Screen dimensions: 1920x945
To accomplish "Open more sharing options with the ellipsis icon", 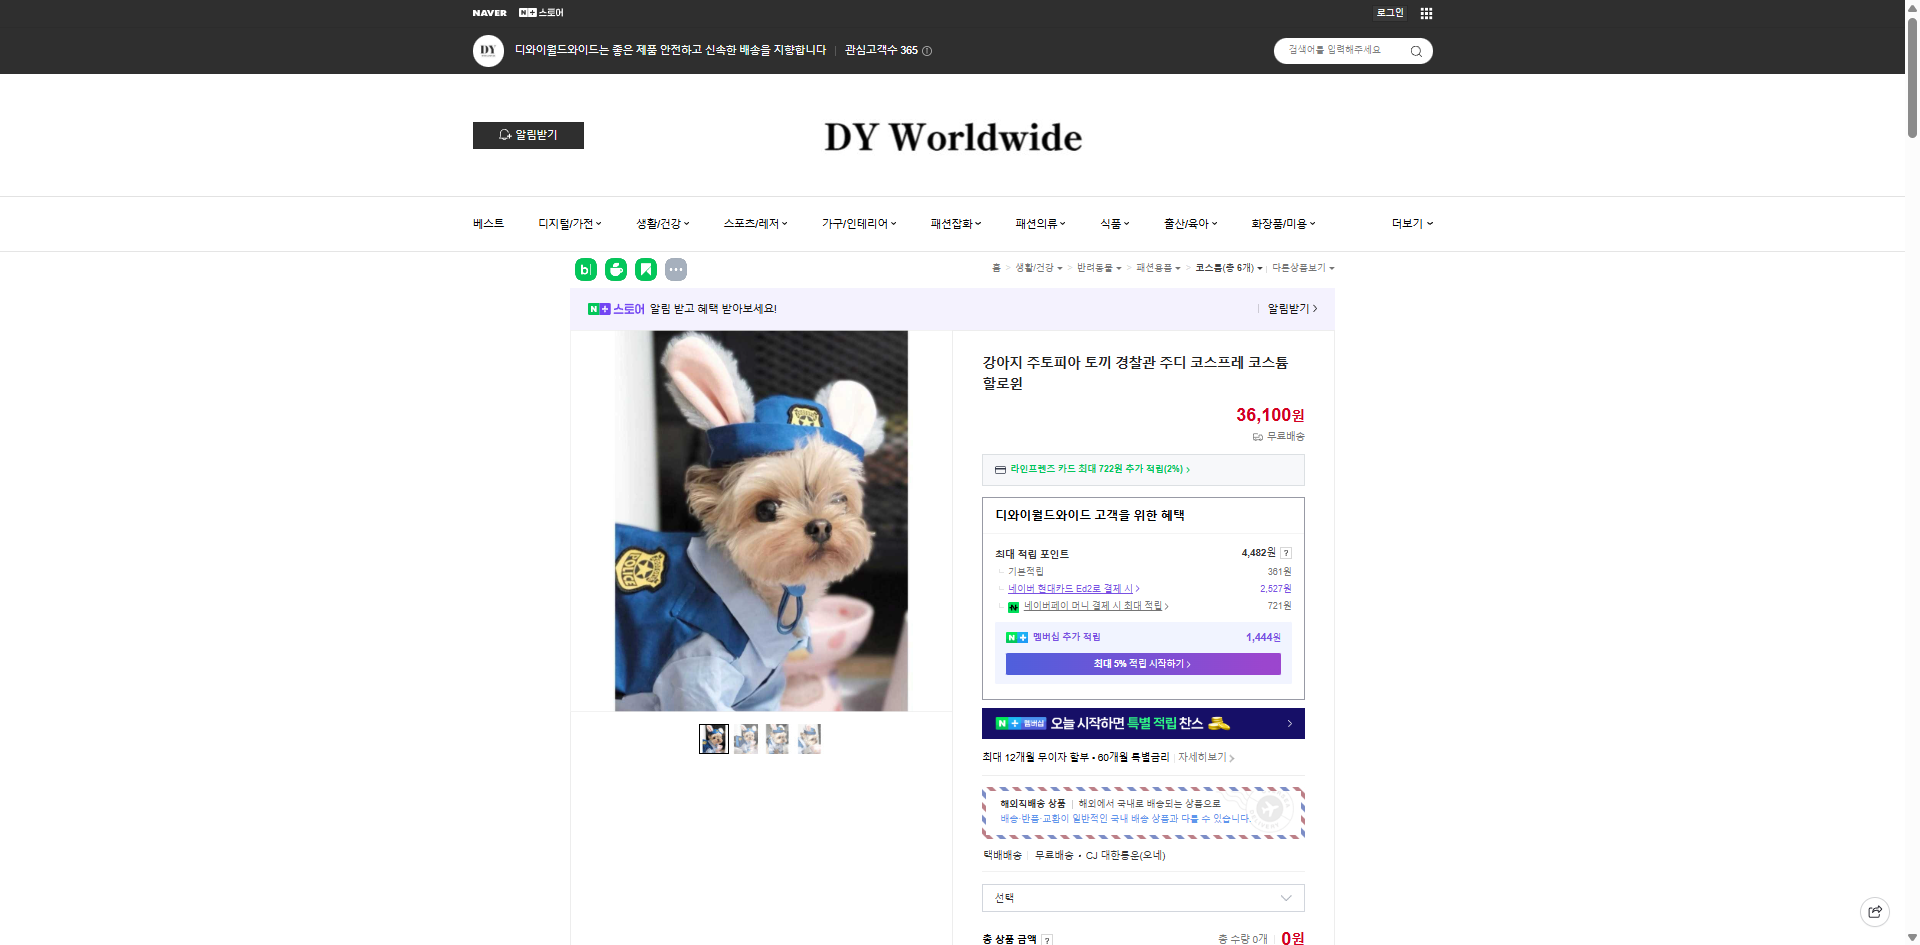I will coord(676,269).
